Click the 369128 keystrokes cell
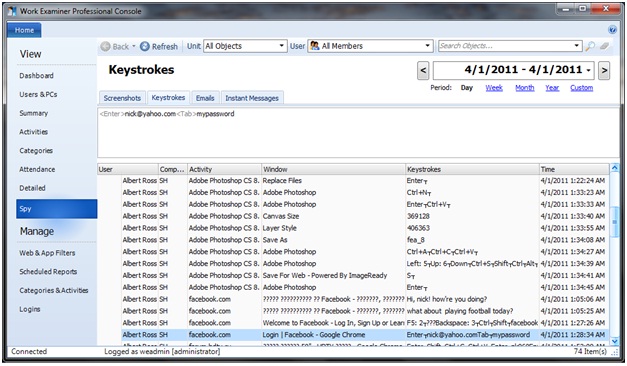This screenshot has width=627, height=366. [x=472, y=216]
